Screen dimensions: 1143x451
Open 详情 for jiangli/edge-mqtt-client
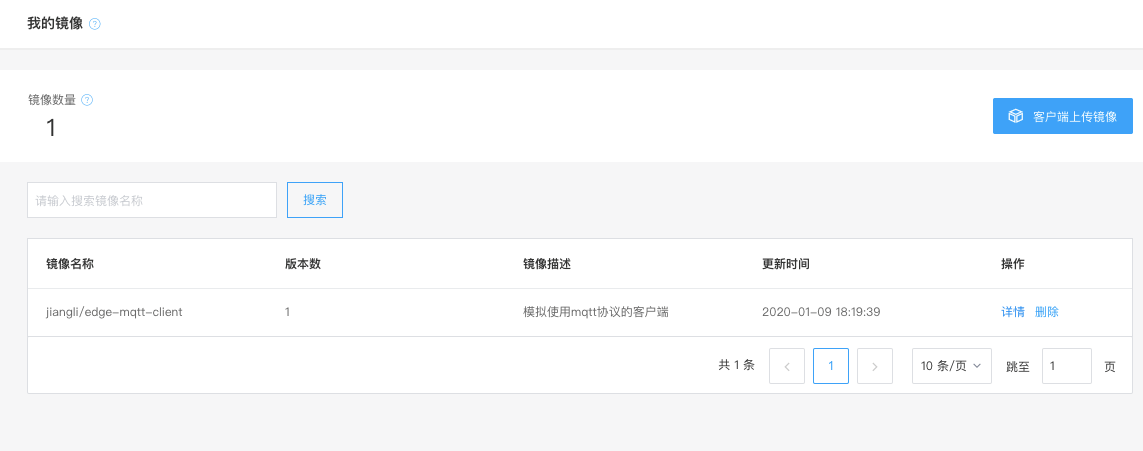tap(1013, 312)
